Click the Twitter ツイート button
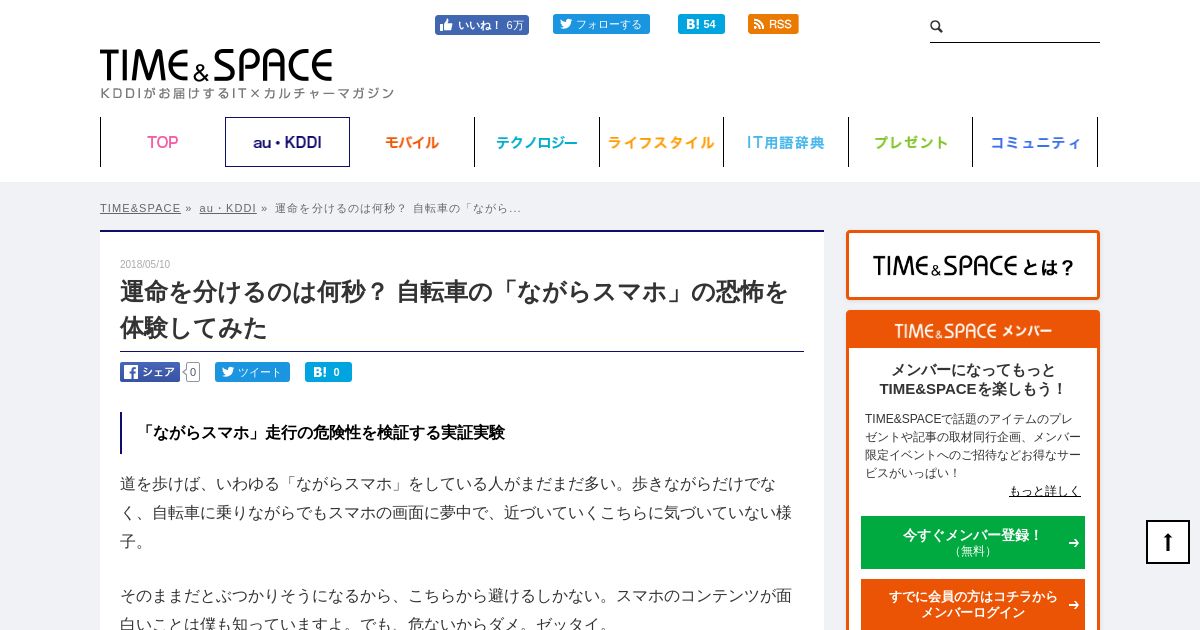 pyautogui.click(x=252, y=372)
